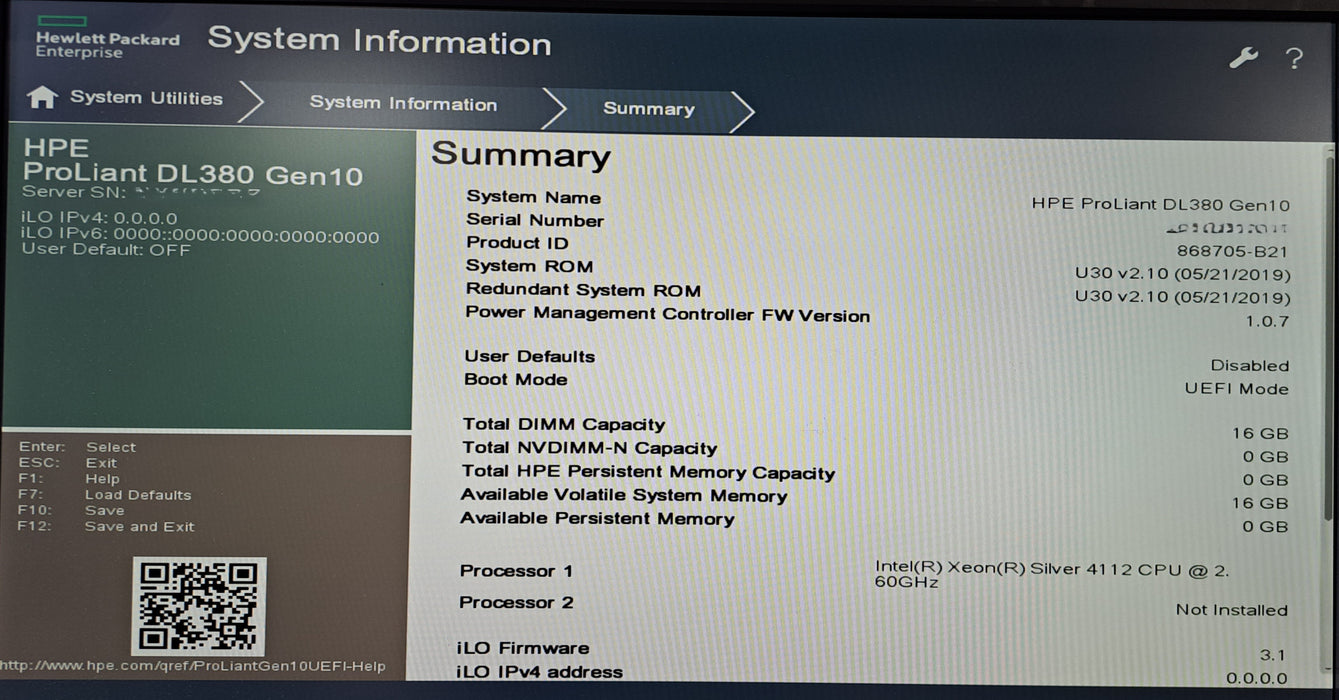
Task: Click the Serial Number label
Action: pos(535,220)
